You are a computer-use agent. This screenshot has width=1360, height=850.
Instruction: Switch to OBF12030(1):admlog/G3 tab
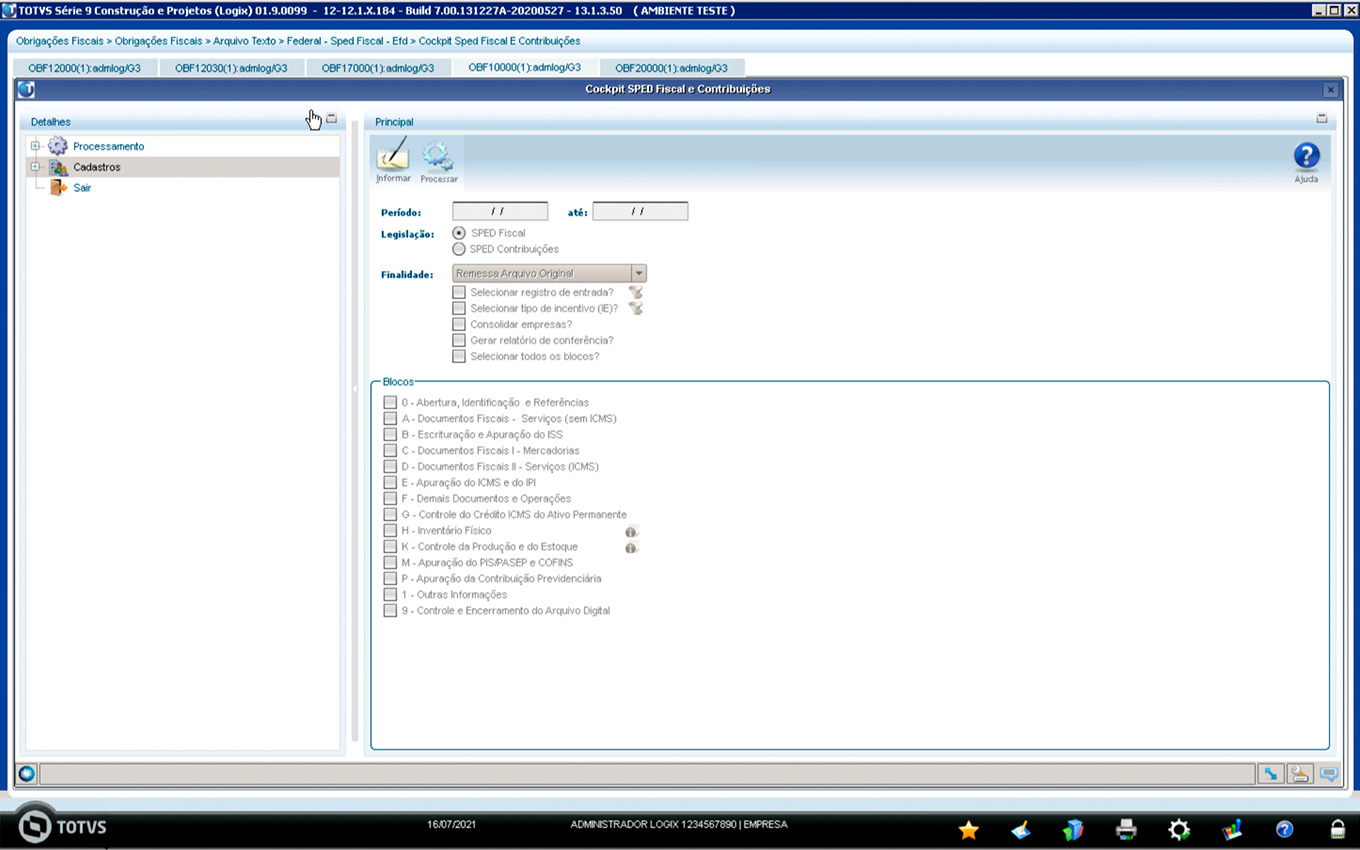(x=231, y=68)
